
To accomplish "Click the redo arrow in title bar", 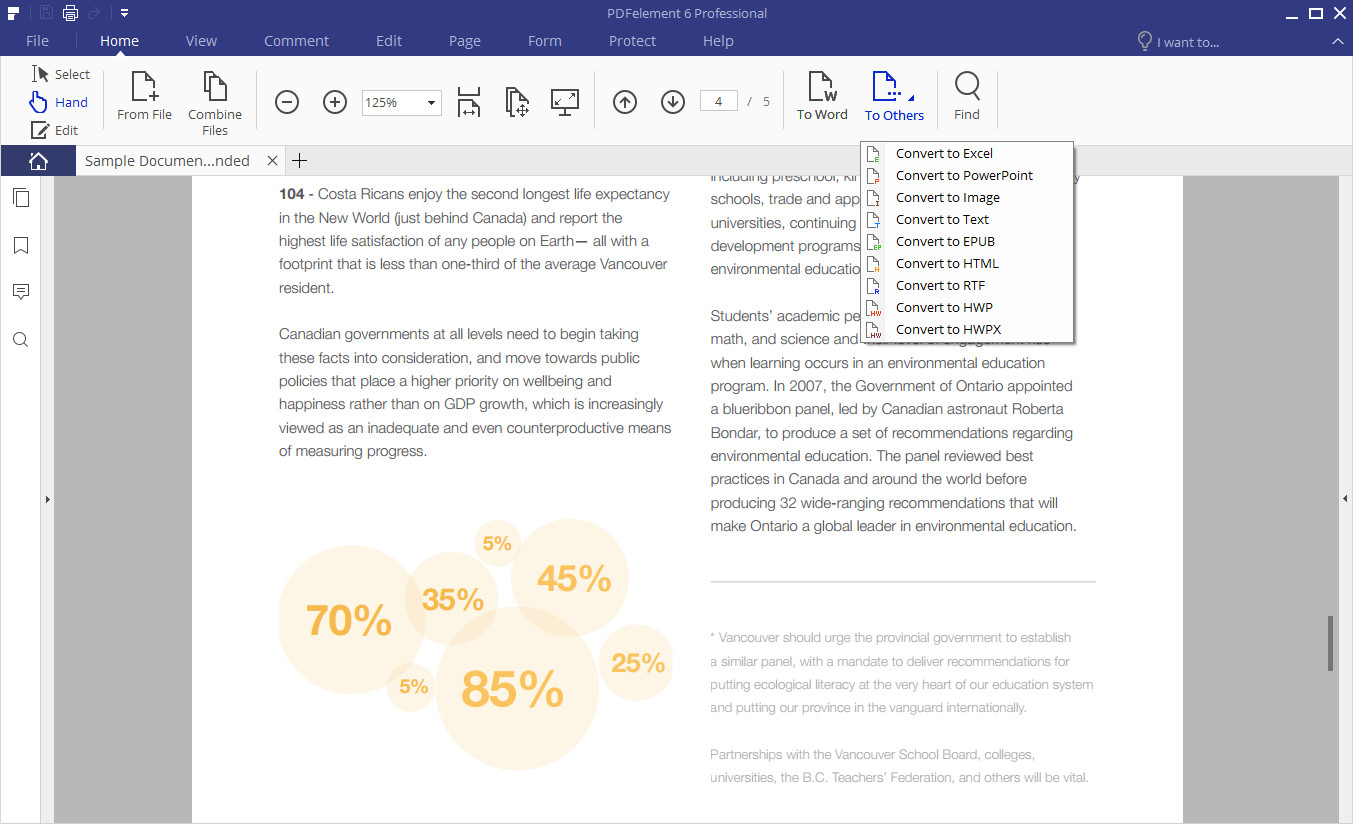I will pos(94,13).
